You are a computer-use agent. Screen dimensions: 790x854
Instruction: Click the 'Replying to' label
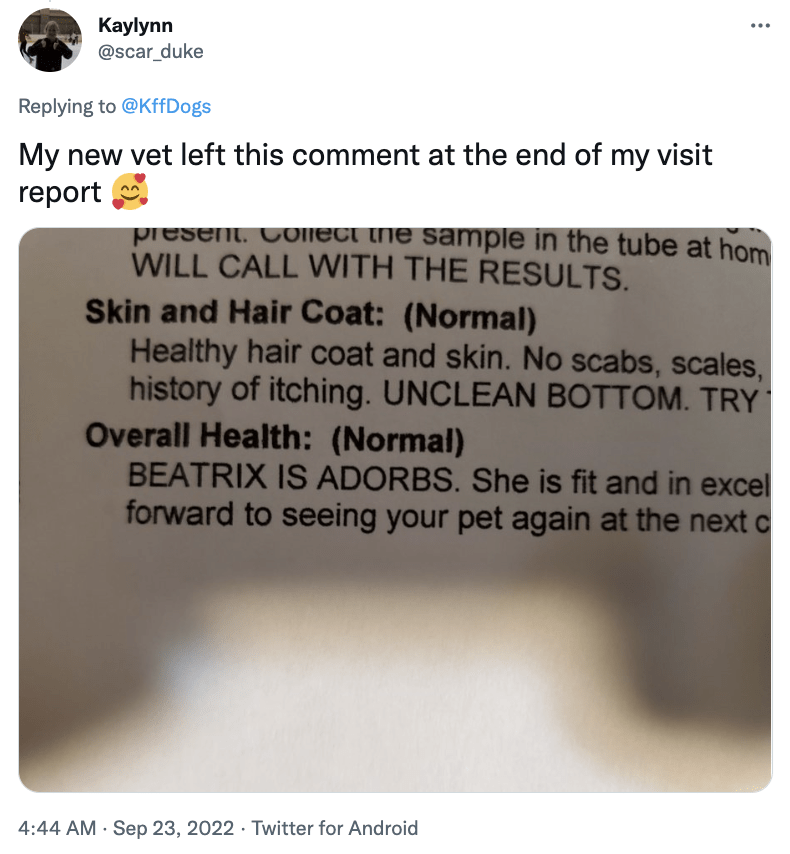(x=67, y=106)
